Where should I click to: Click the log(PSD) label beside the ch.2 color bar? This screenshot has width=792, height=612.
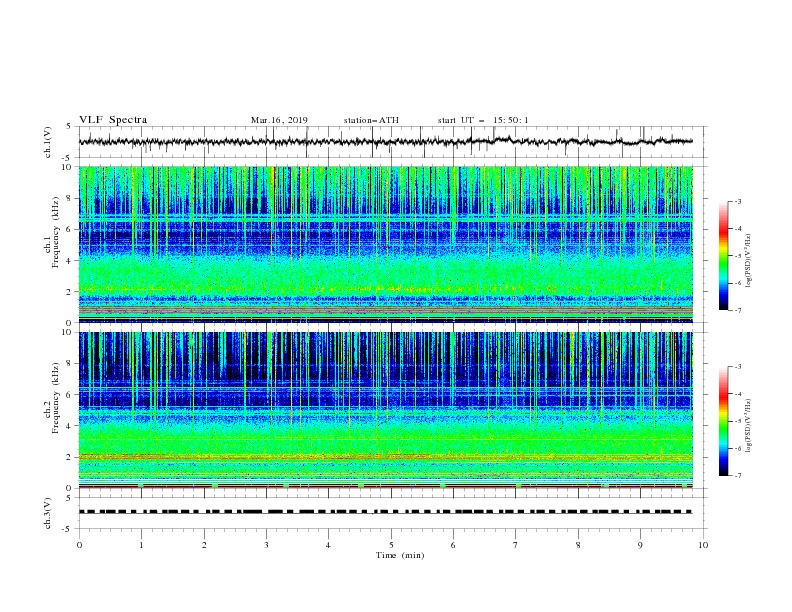coord(748,426)
